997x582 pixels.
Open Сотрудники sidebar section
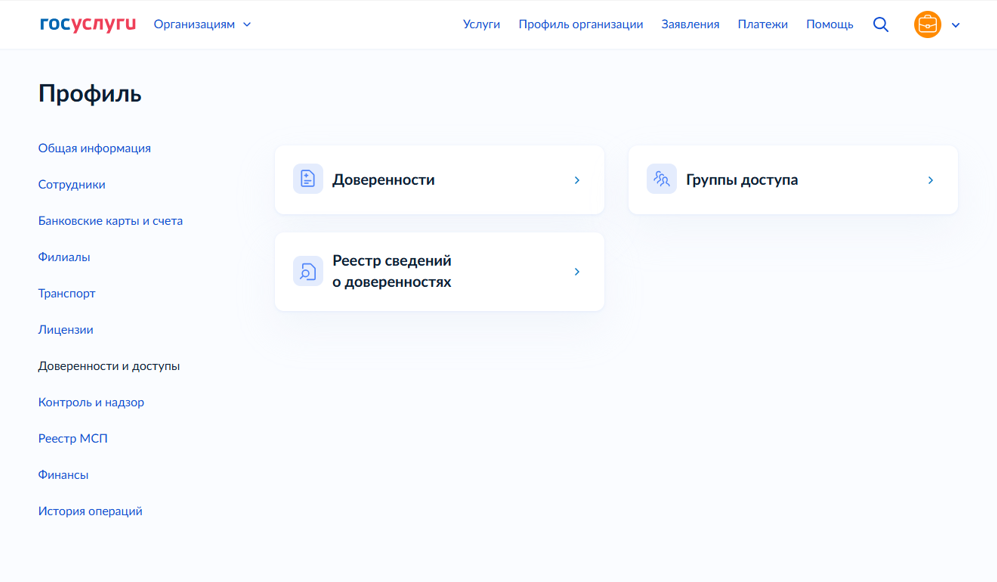tap(72, 184)
